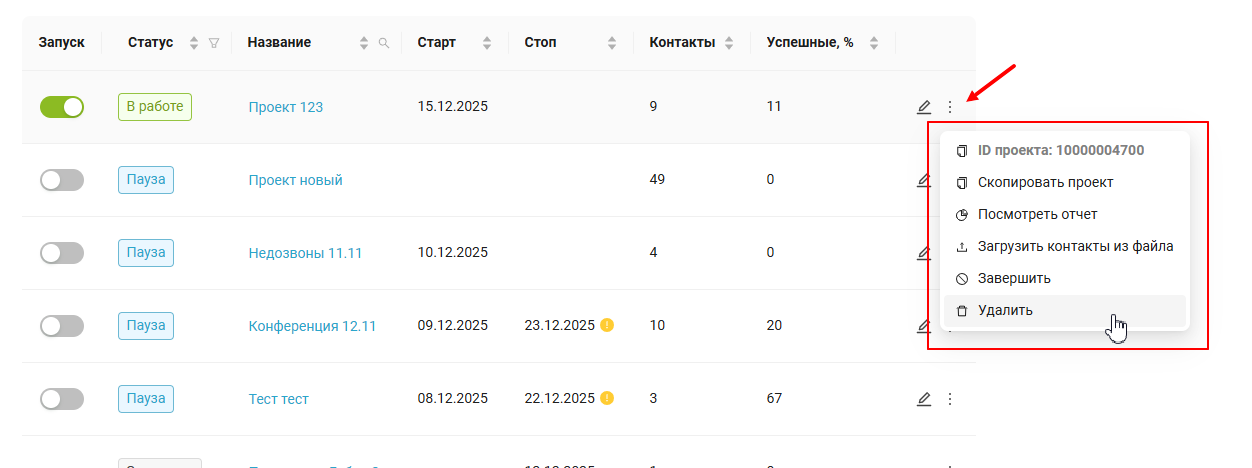Click the edit pencil for Проект 123
Screen dimensions: 1252x468
click(x=923, y=107)
